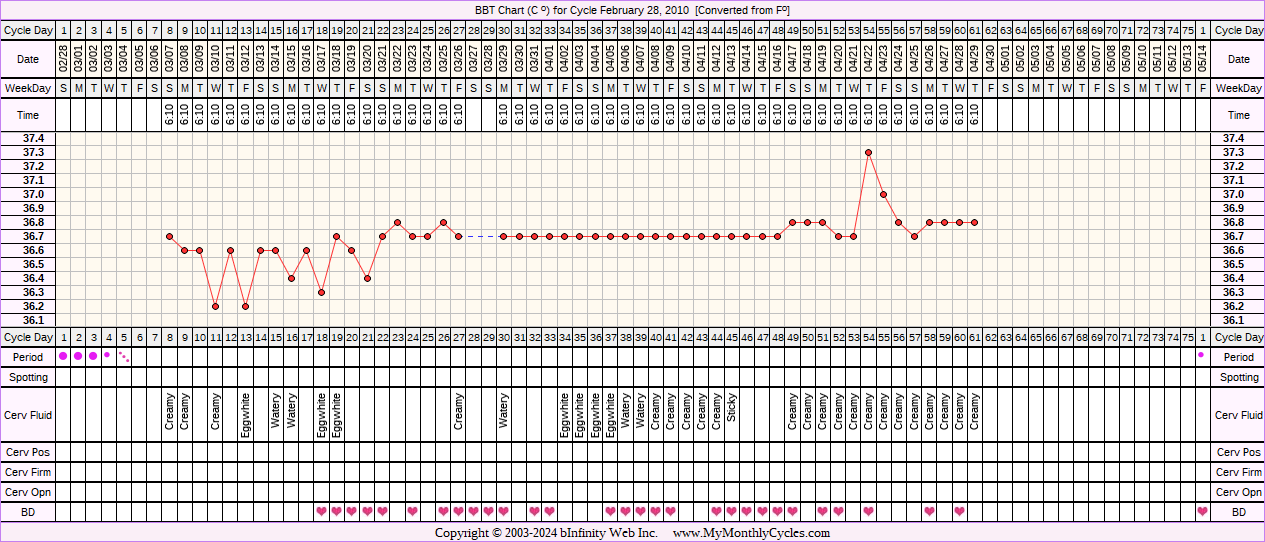Click the 36.3 temperature point on cycle day 18
1265x542 pixels.
[321, 292]
